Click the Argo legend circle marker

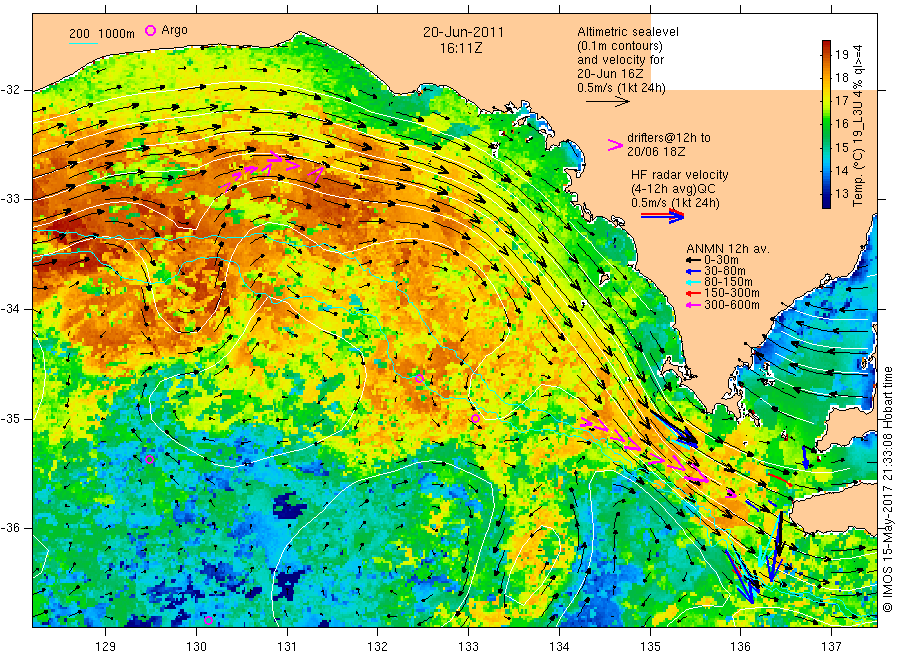[150, 30]
